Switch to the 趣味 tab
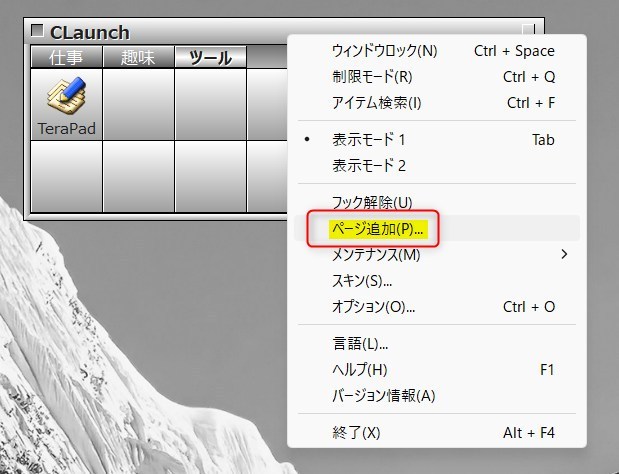 (x=138, y=57)
